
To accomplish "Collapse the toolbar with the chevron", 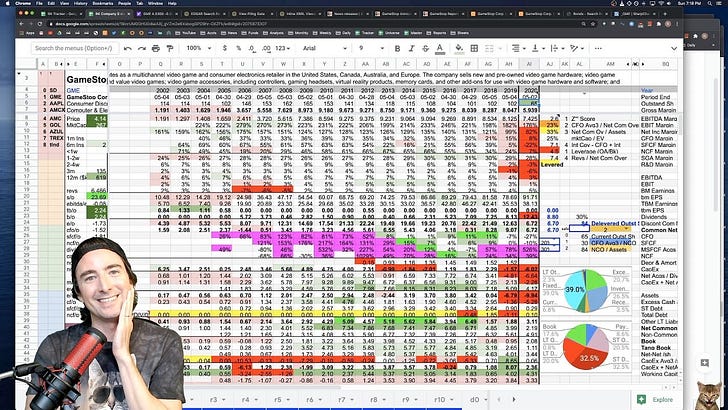I will (x=674, y=48).
